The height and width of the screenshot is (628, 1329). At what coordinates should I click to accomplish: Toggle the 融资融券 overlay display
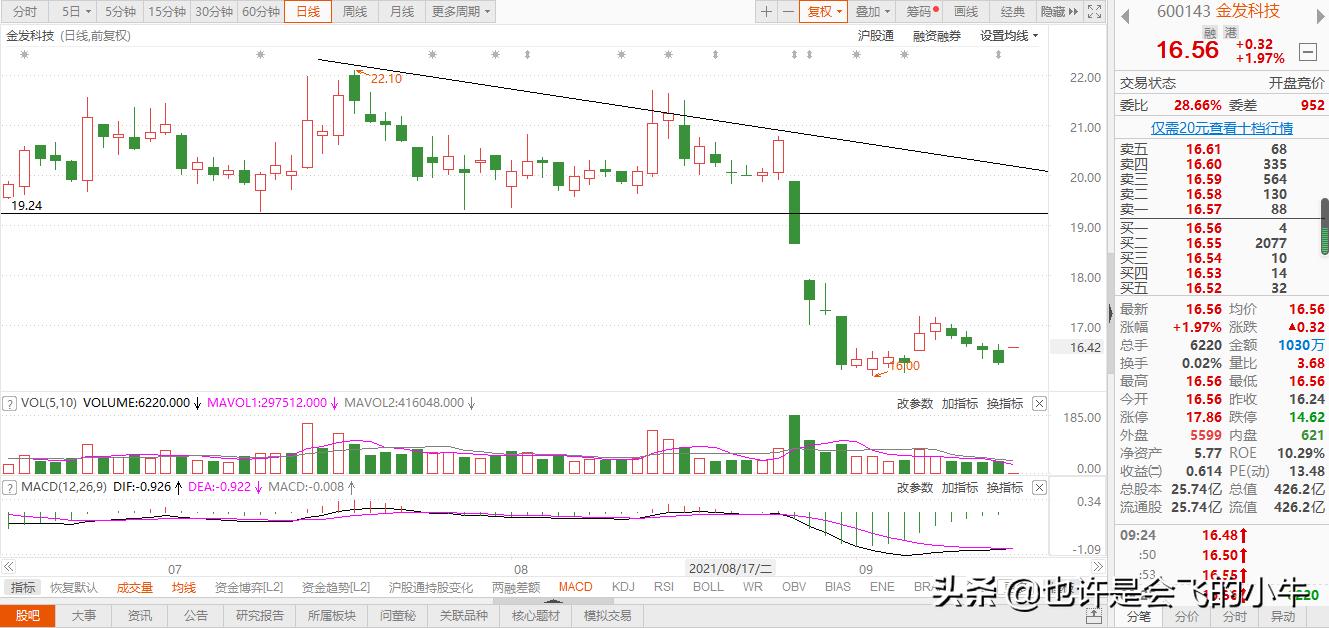(x=936, y=36)
